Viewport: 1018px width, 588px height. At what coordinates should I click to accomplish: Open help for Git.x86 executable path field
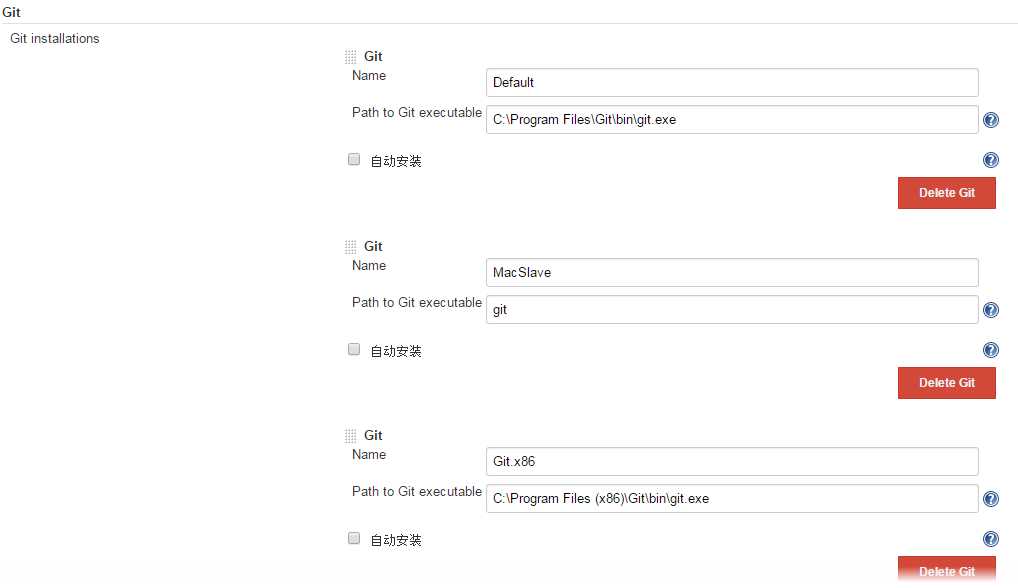[x=991, y=499]
